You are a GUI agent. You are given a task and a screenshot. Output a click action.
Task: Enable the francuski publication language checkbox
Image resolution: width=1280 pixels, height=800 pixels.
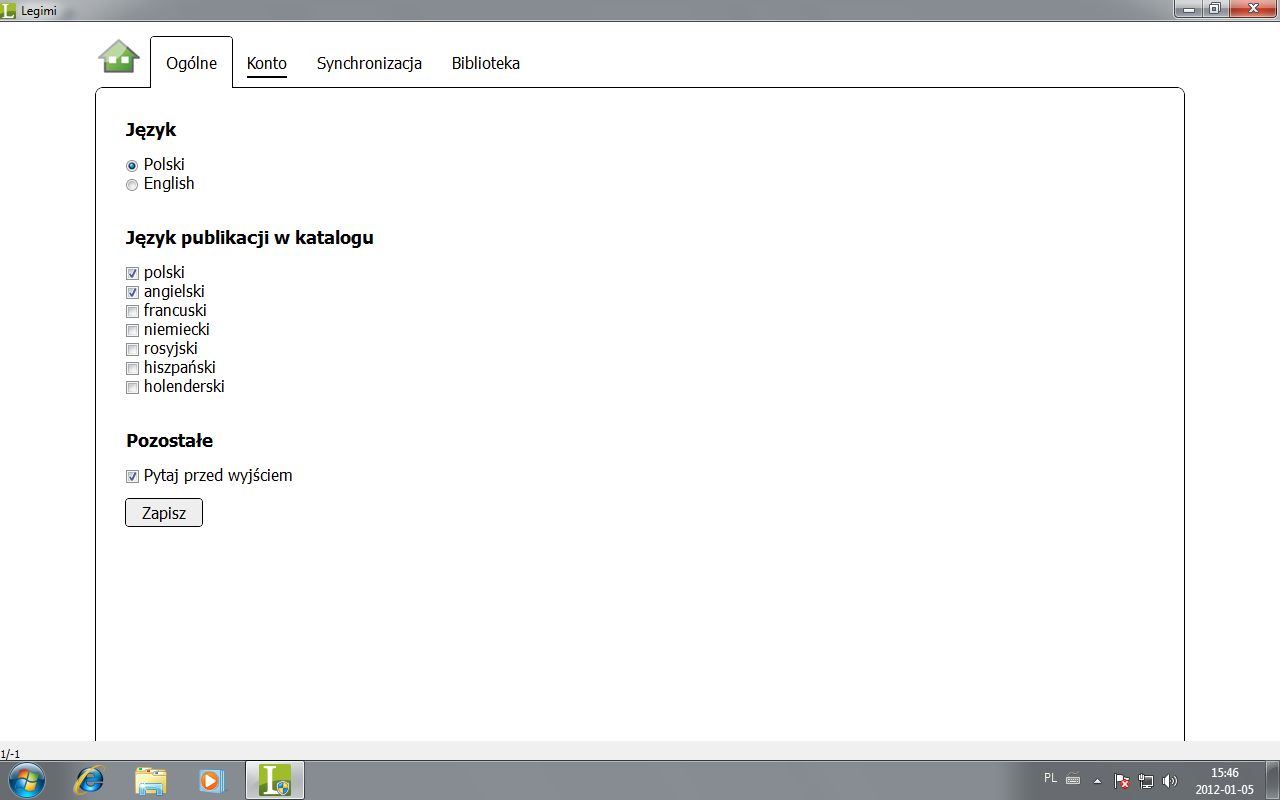pyautogui.click(x=132, y=311)
